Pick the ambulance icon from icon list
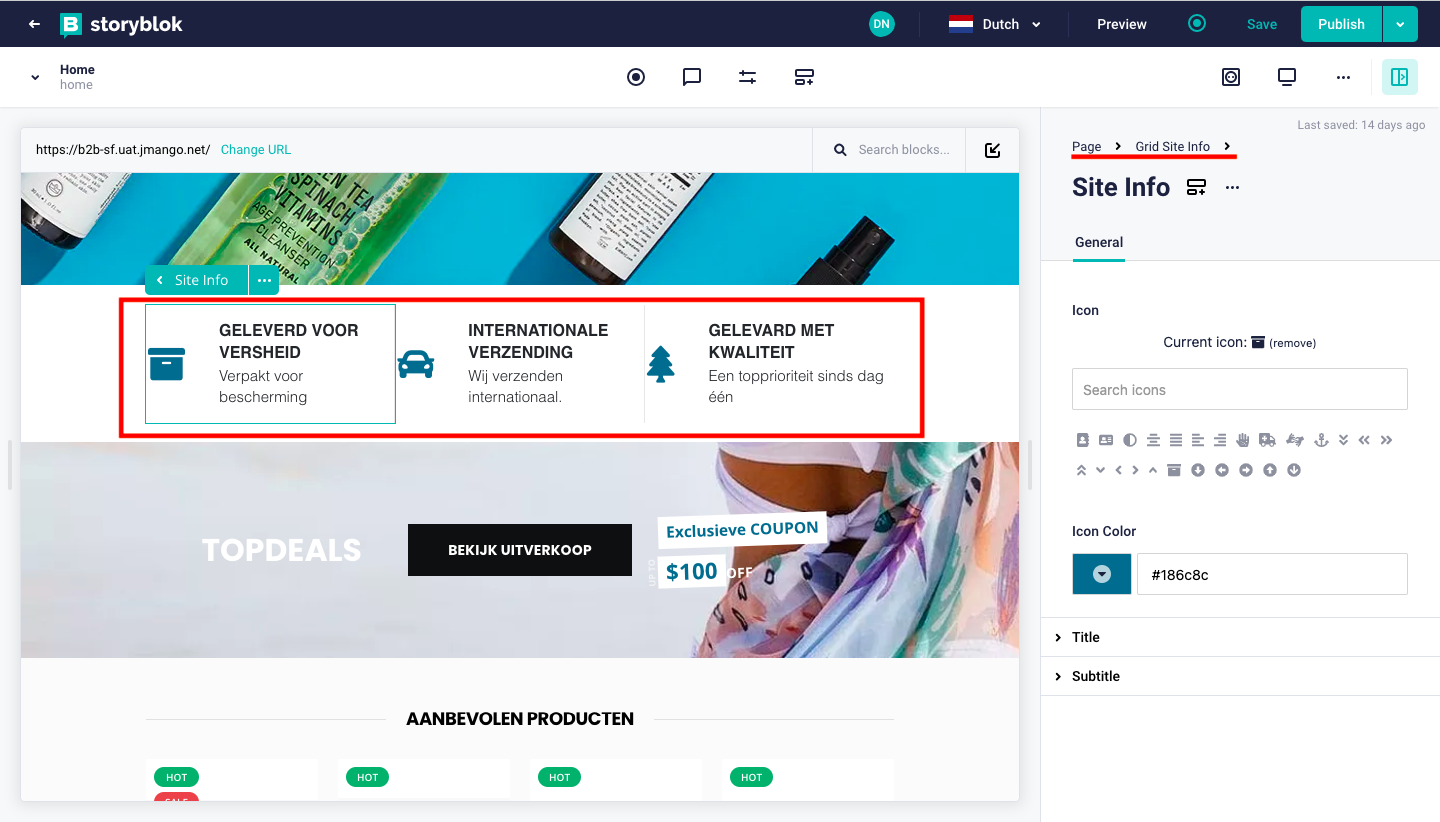This screenshot has height=822, width=1440. 1267,440
